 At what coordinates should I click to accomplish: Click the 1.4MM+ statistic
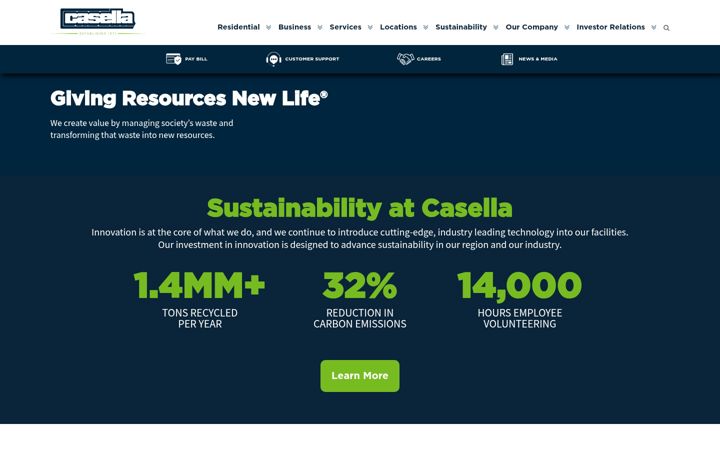coord(199,286)
